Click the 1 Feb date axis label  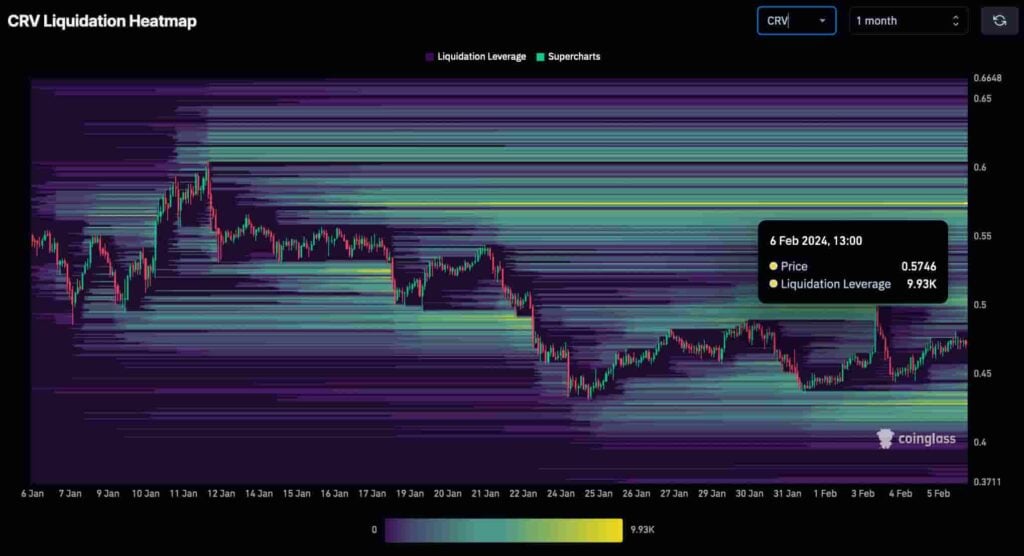pyautogui.click(x=825, y=494)
